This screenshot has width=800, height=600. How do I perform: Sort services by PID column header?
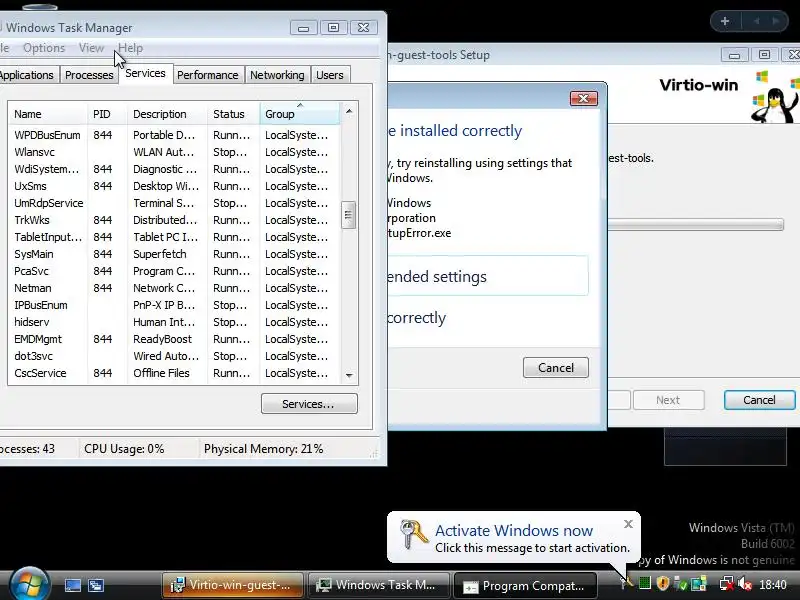point(107,114)
